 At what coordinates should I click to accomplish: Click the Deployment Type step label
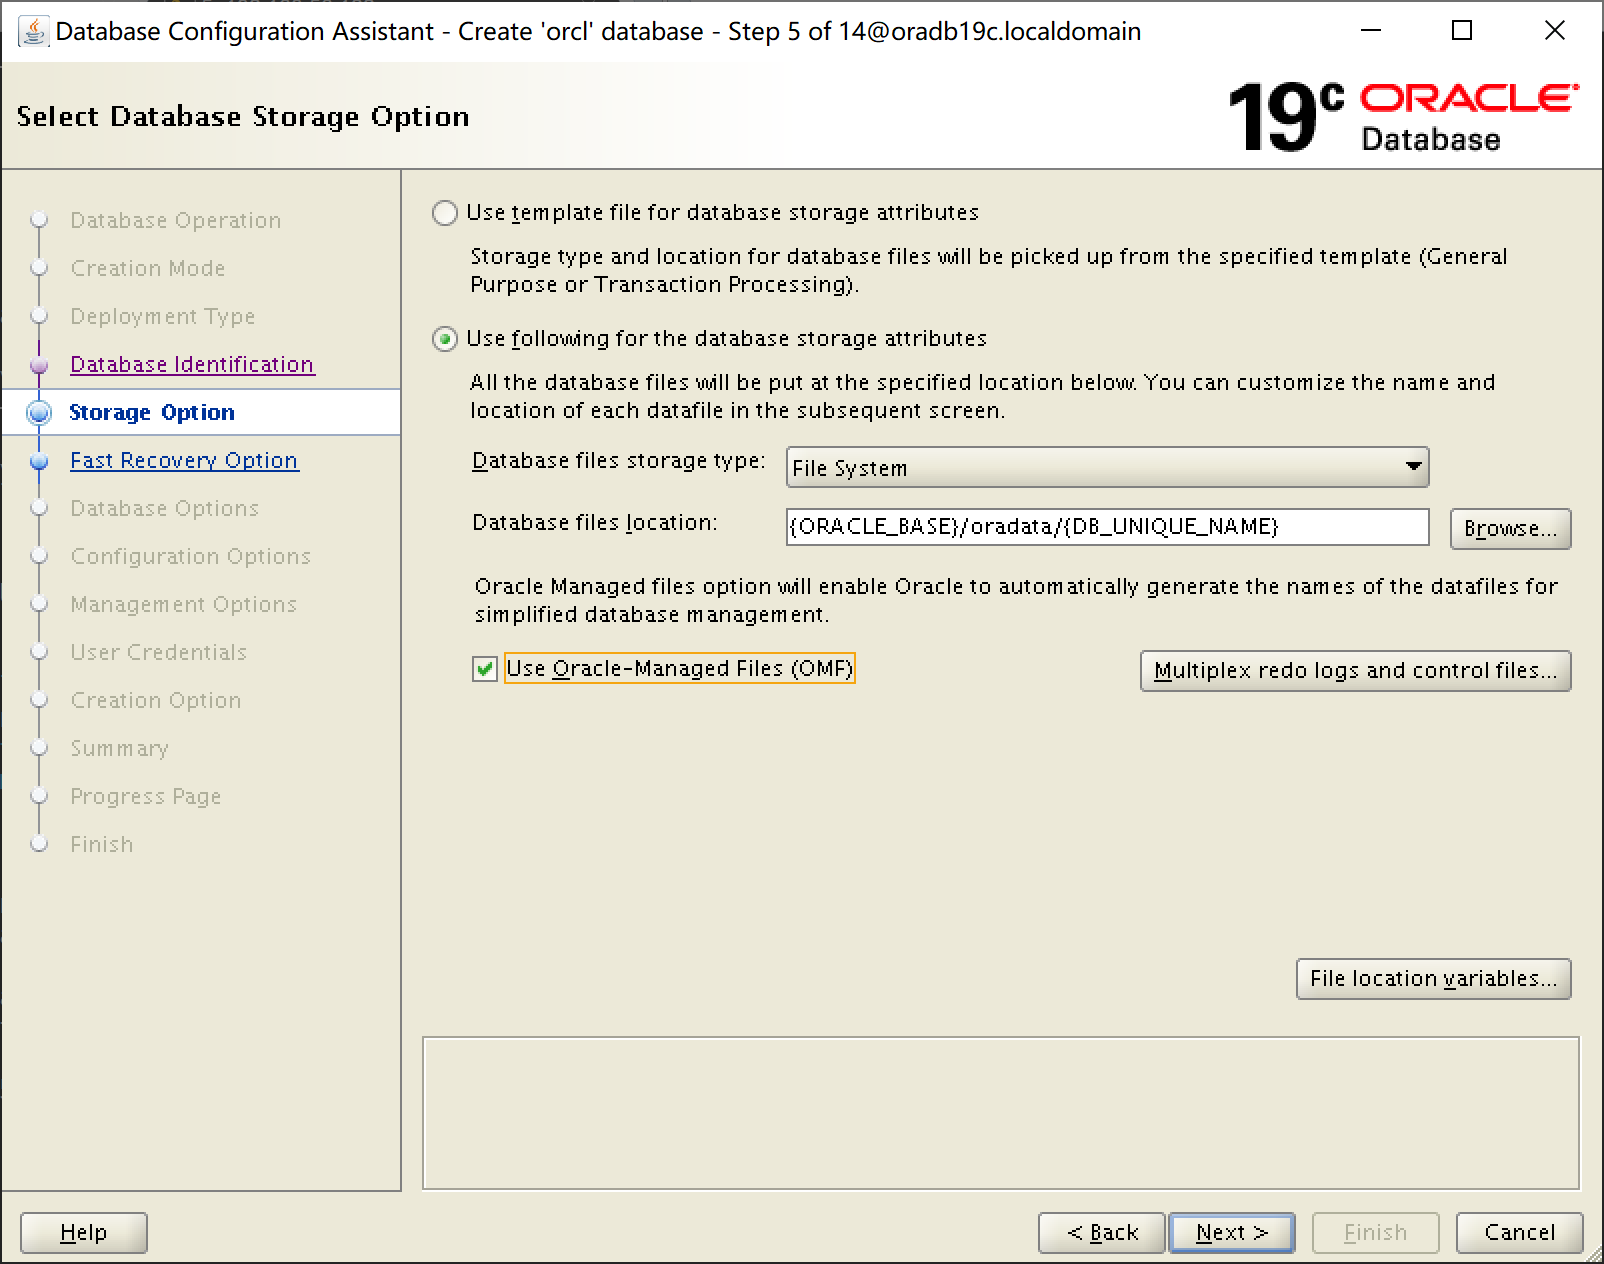[163, 316]
